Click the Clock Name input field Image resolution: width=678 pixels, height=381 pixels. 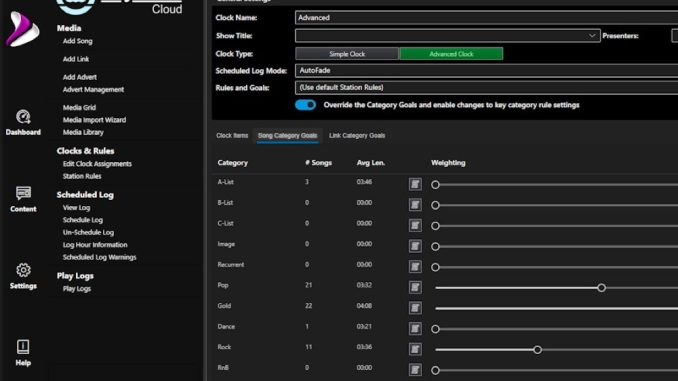click(486, 18)
